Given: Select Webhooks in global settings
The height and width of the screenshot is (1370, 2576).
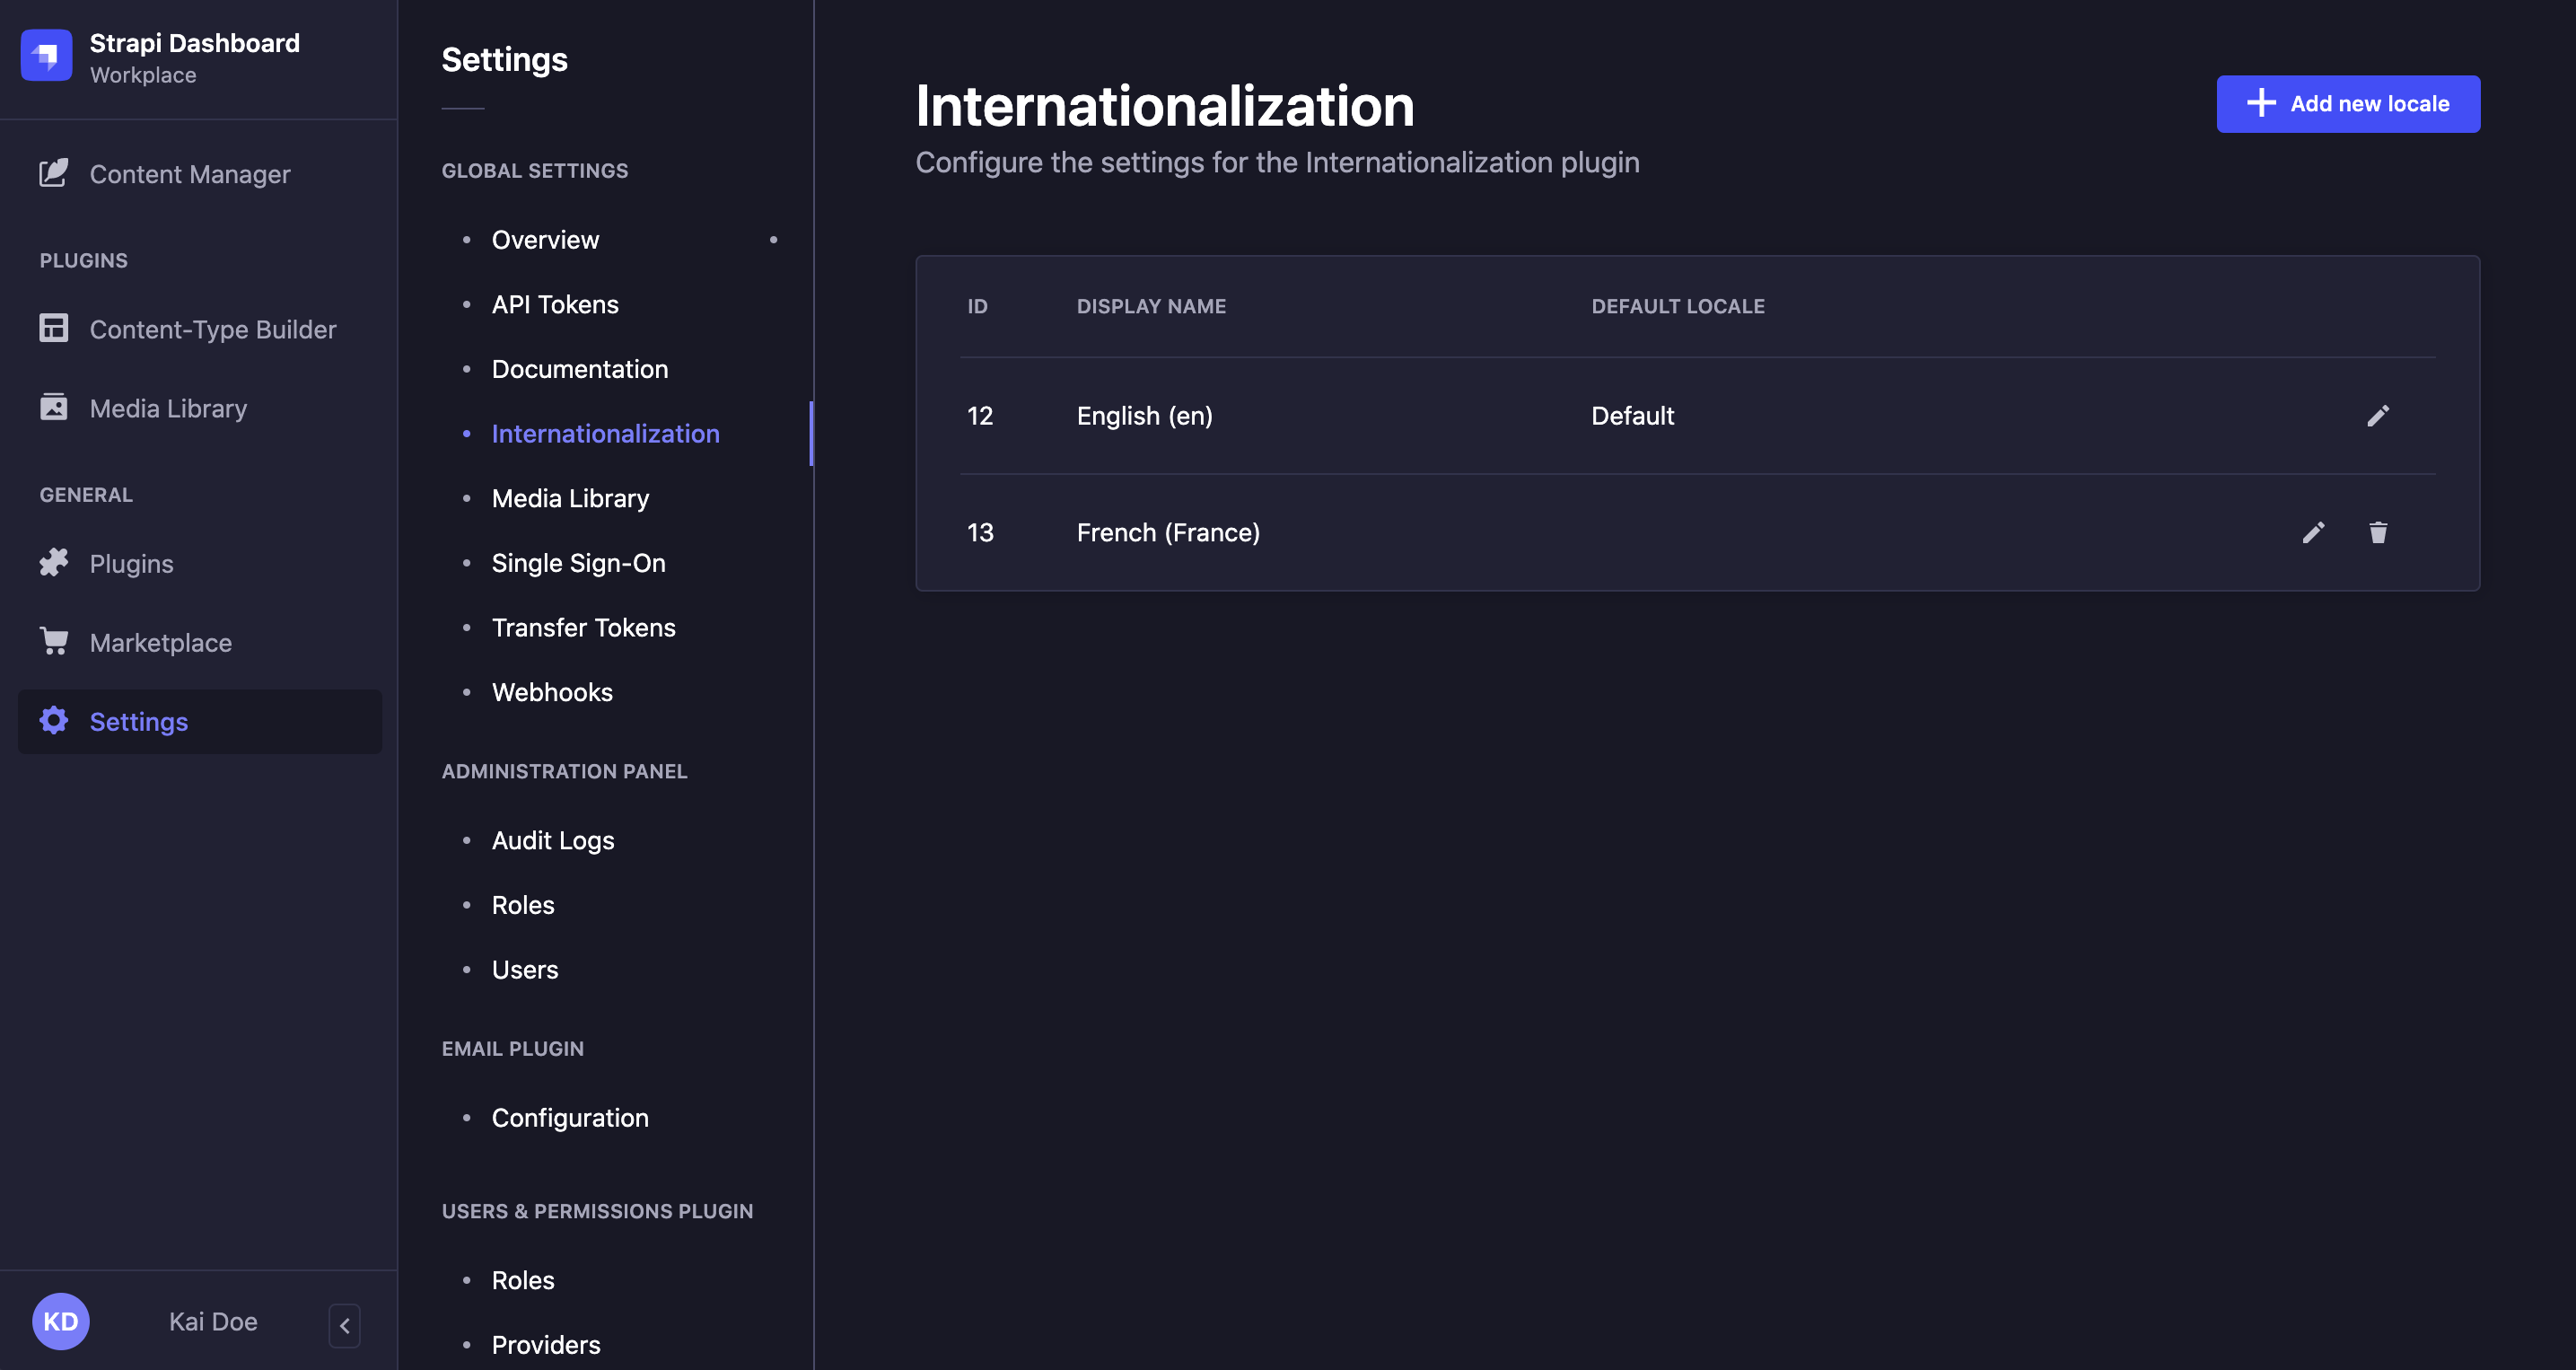Looking at the screenshot, I should 551,692.
